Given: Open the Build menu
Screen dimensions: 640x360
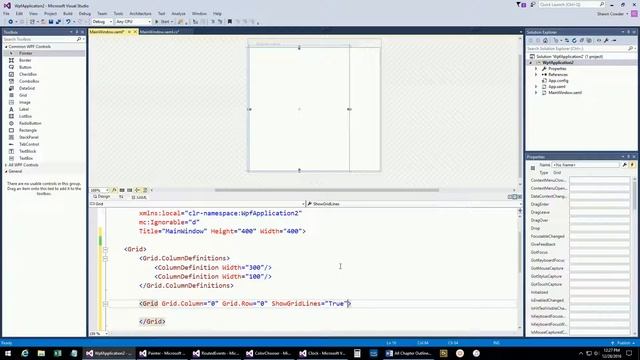Looking at the screenshot, I should point(68,13).
